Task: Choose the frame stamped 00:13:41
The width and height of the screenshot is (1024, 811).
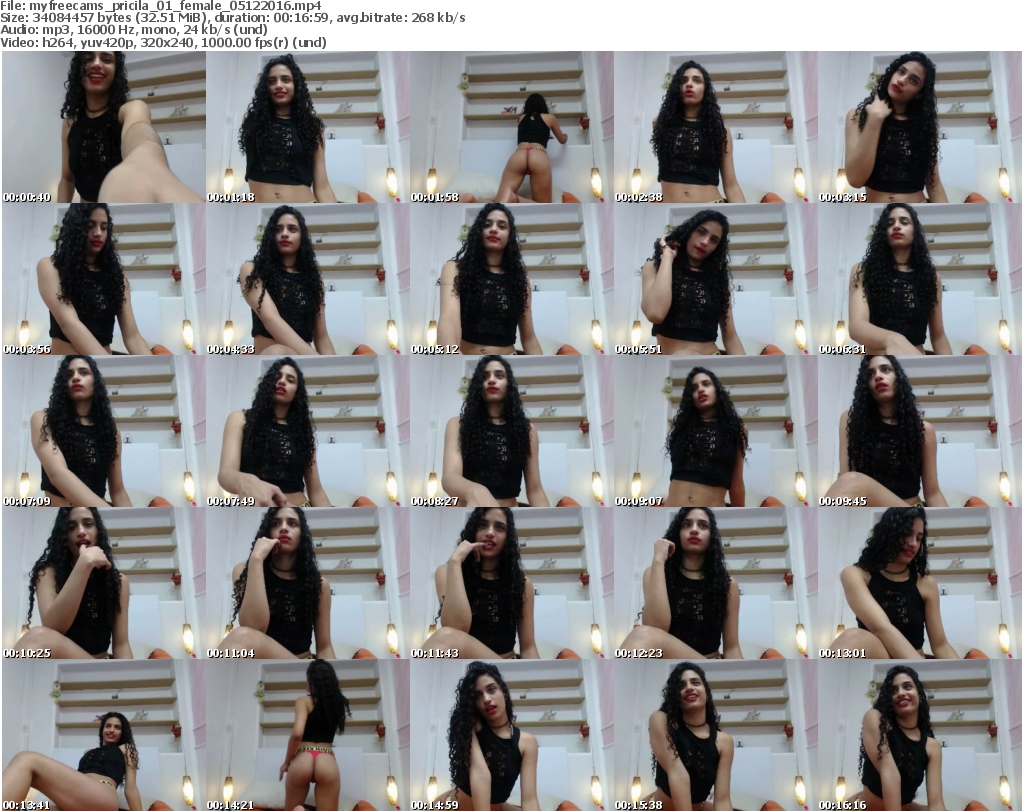Action: pyautogui.click(x=104, y=735)
